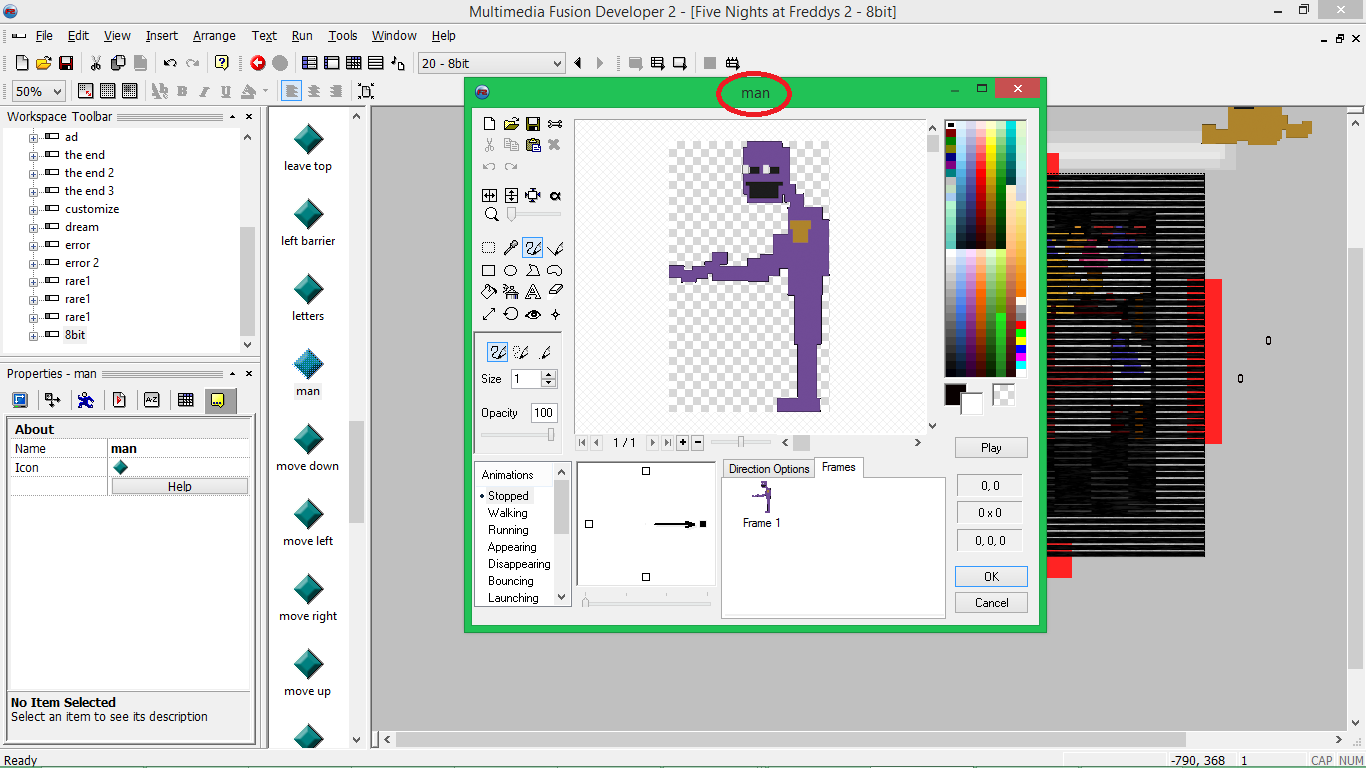Screen dimensions: 1366x768
Task: Open the Run menu
Action: [302, 36]
